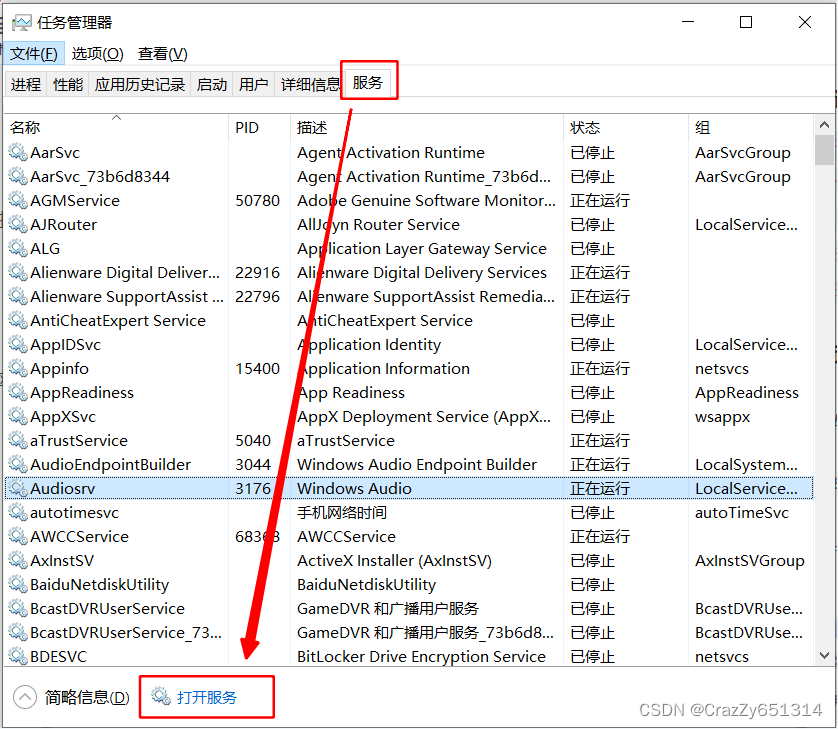The height and width of the screenshot is (729, 838).
Task: Click the gear icon beside BaiduNetdiskUtility
Action: coord(18,585)
